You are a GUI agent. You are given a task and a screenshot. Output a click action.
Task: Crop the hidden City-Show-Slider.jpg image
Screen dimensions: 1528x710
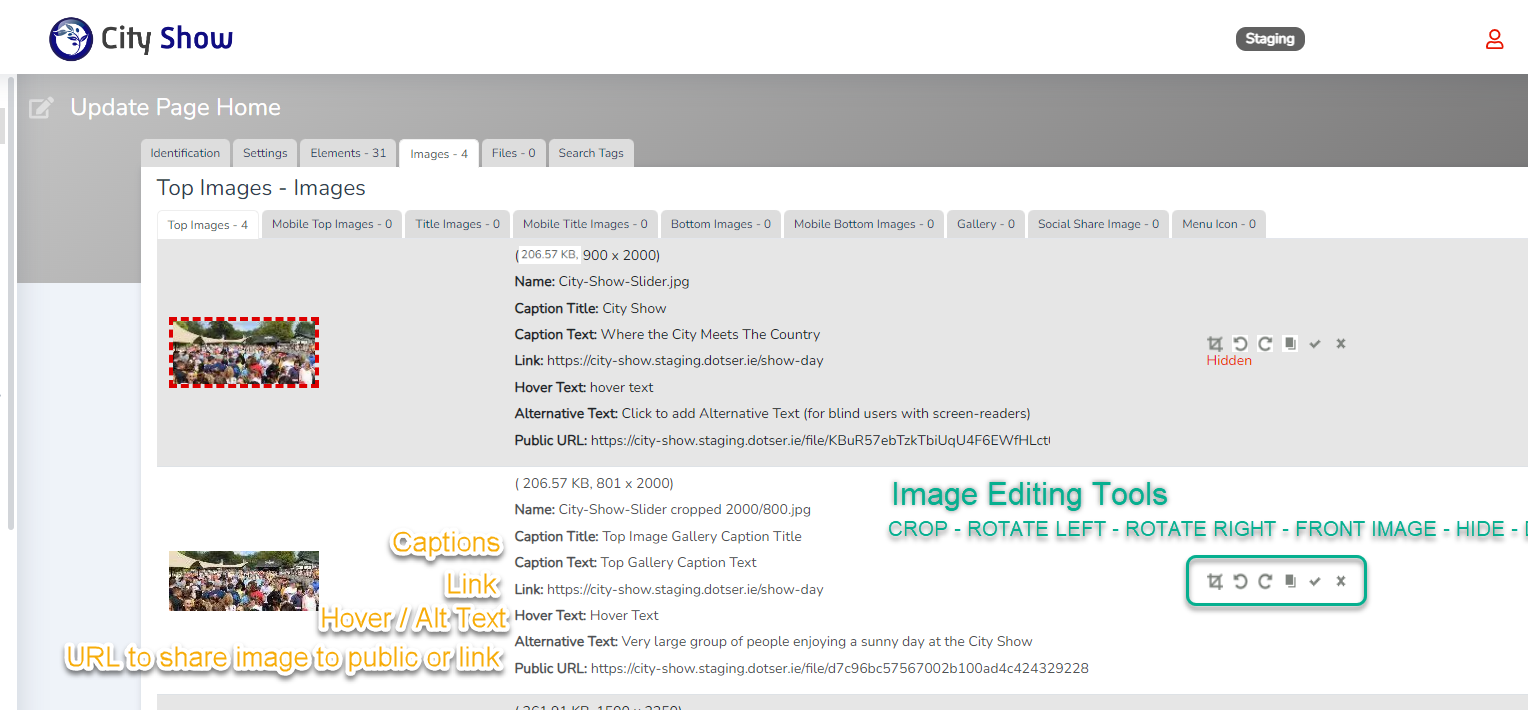point(1215,344)
